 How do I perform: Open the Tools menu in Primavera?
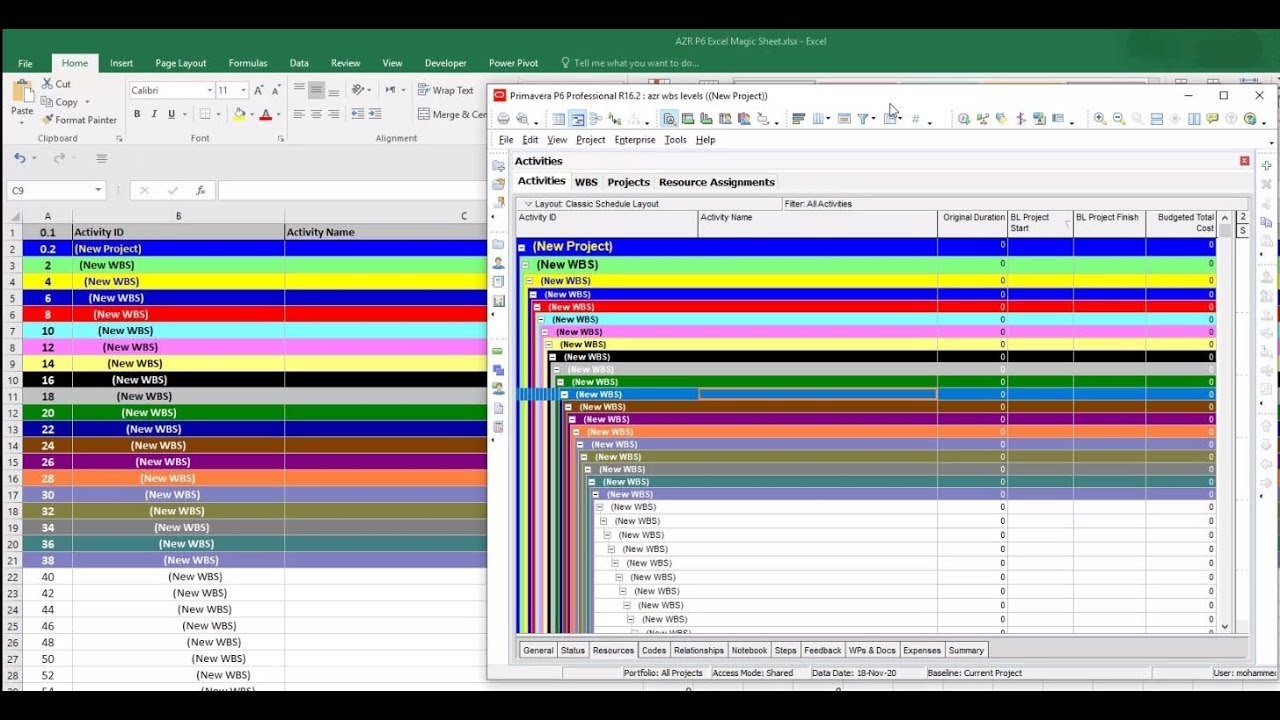pyautogui.click(x=676, y=140)
